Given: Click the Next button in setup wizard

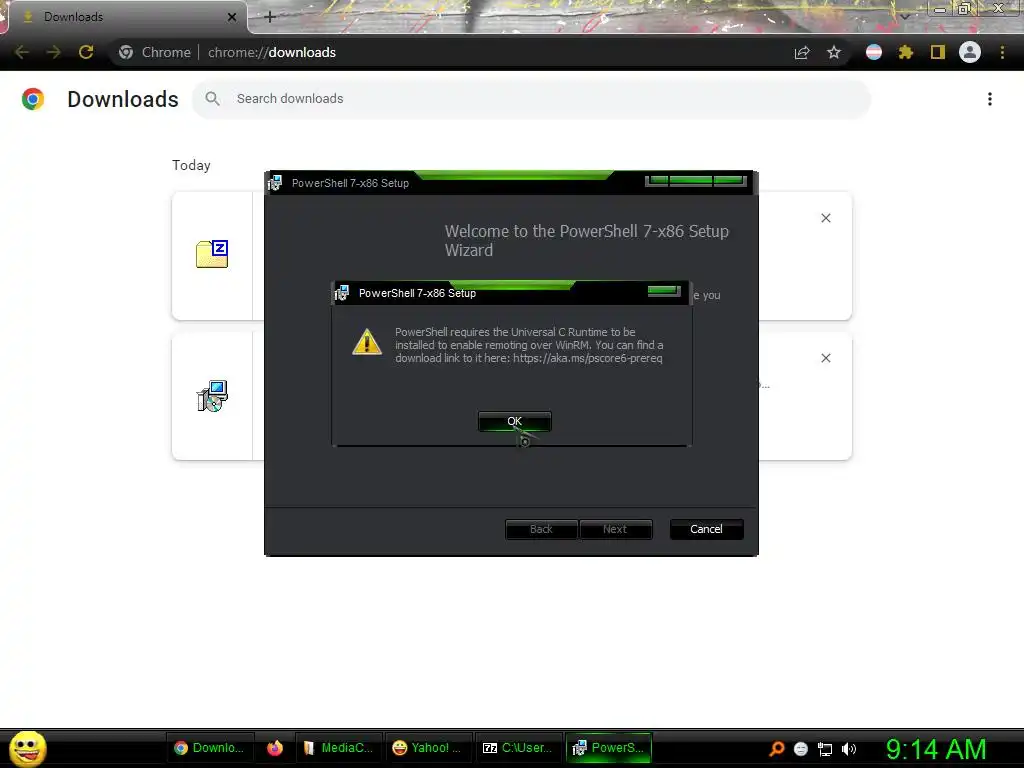Looking at the screenshot, I should tap(615, 529).
